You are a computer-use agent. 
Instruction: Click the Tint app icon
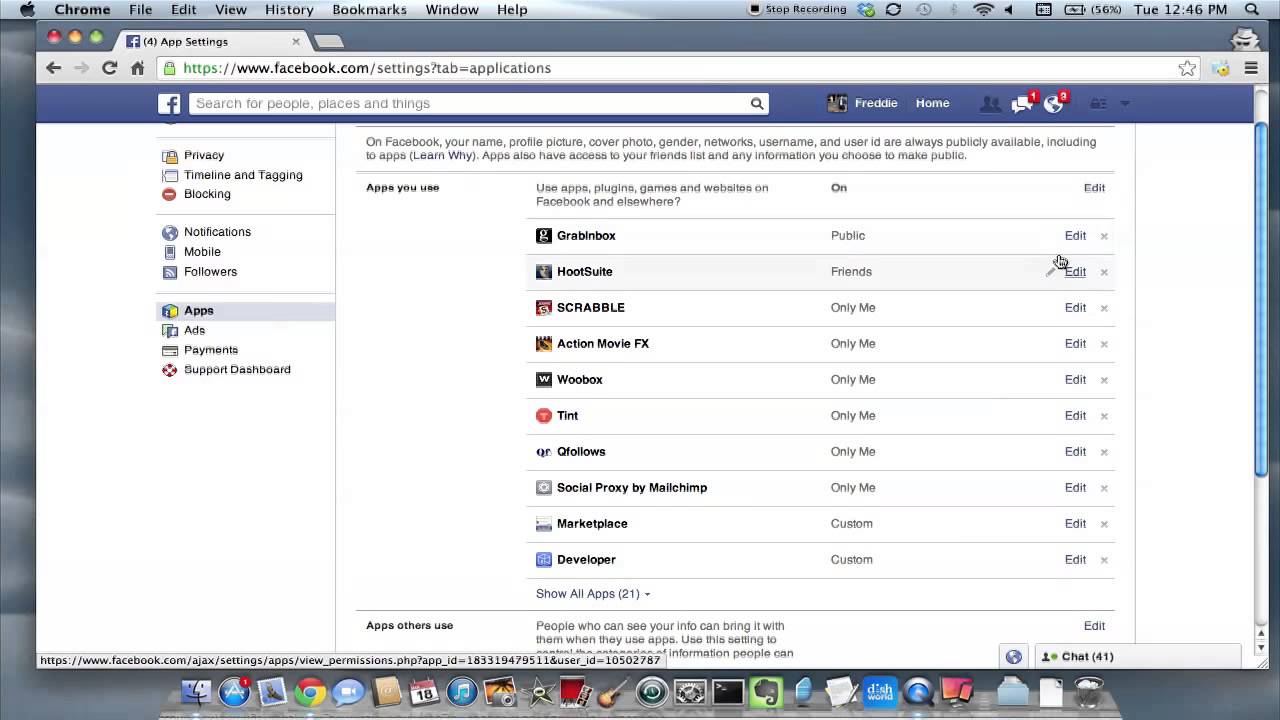[544, 416]
